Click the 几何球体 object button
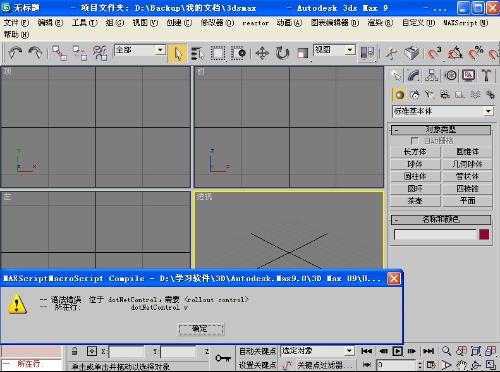Image resolution: width=500 pixels, height=372 pixels. pos(467,164)
